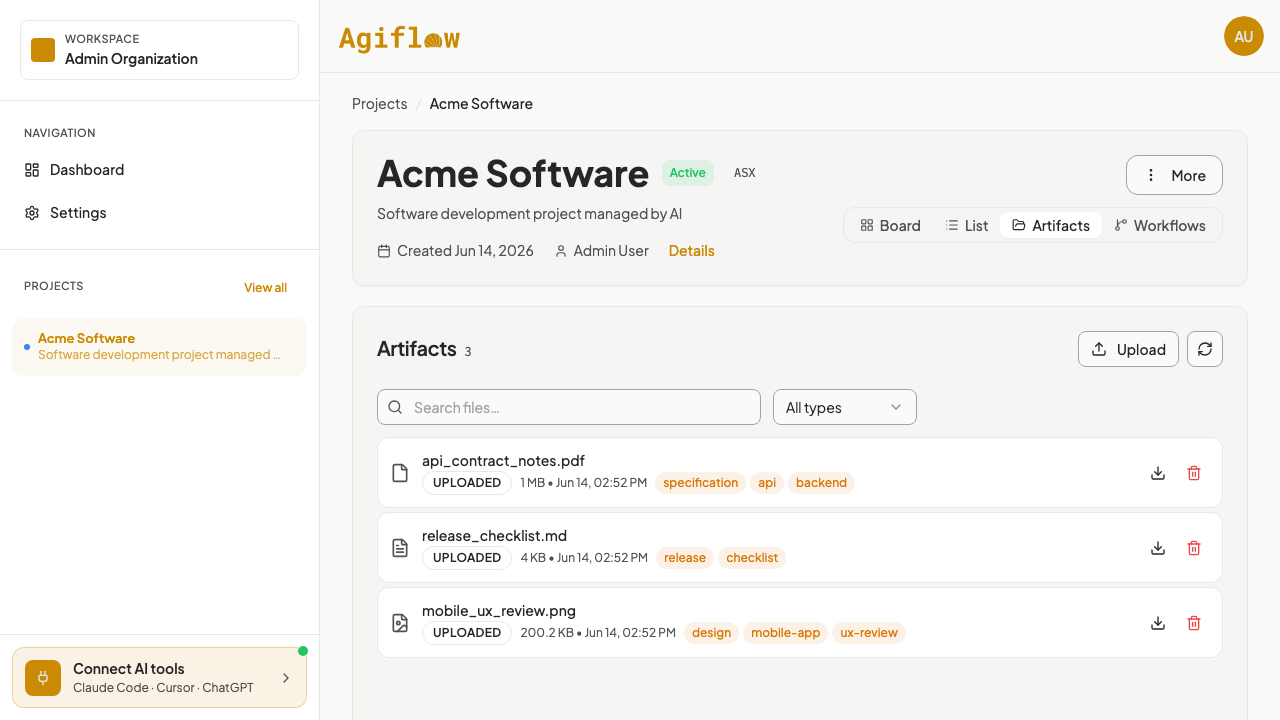Screen dimensions: 1280x720
Task: Switch to the Board view
Action: [890, 225]
